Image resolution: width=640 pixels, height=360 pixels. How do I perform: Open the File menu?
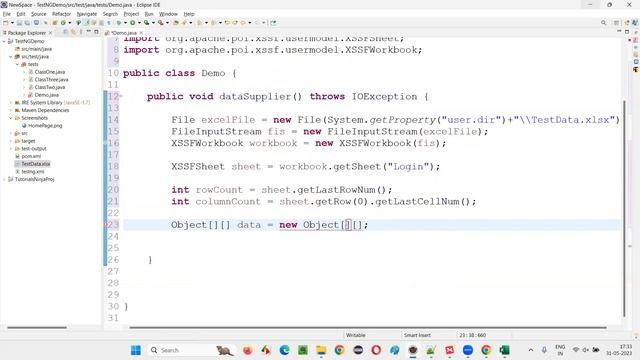coord(7,14)
